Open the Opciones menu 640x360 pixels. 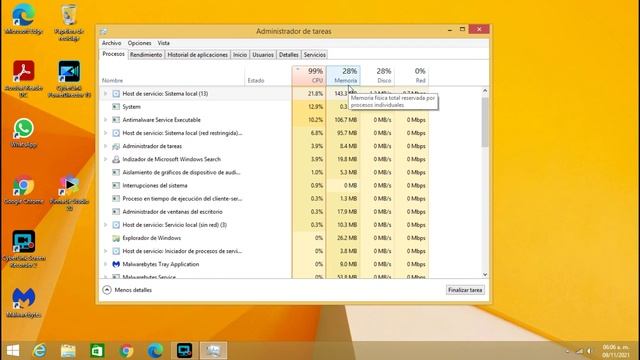coord(139,43)
